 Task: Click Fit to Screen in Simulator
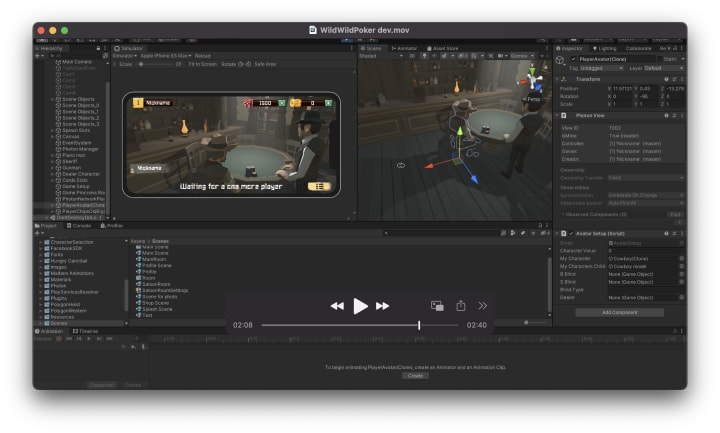(x=202, y=64)
